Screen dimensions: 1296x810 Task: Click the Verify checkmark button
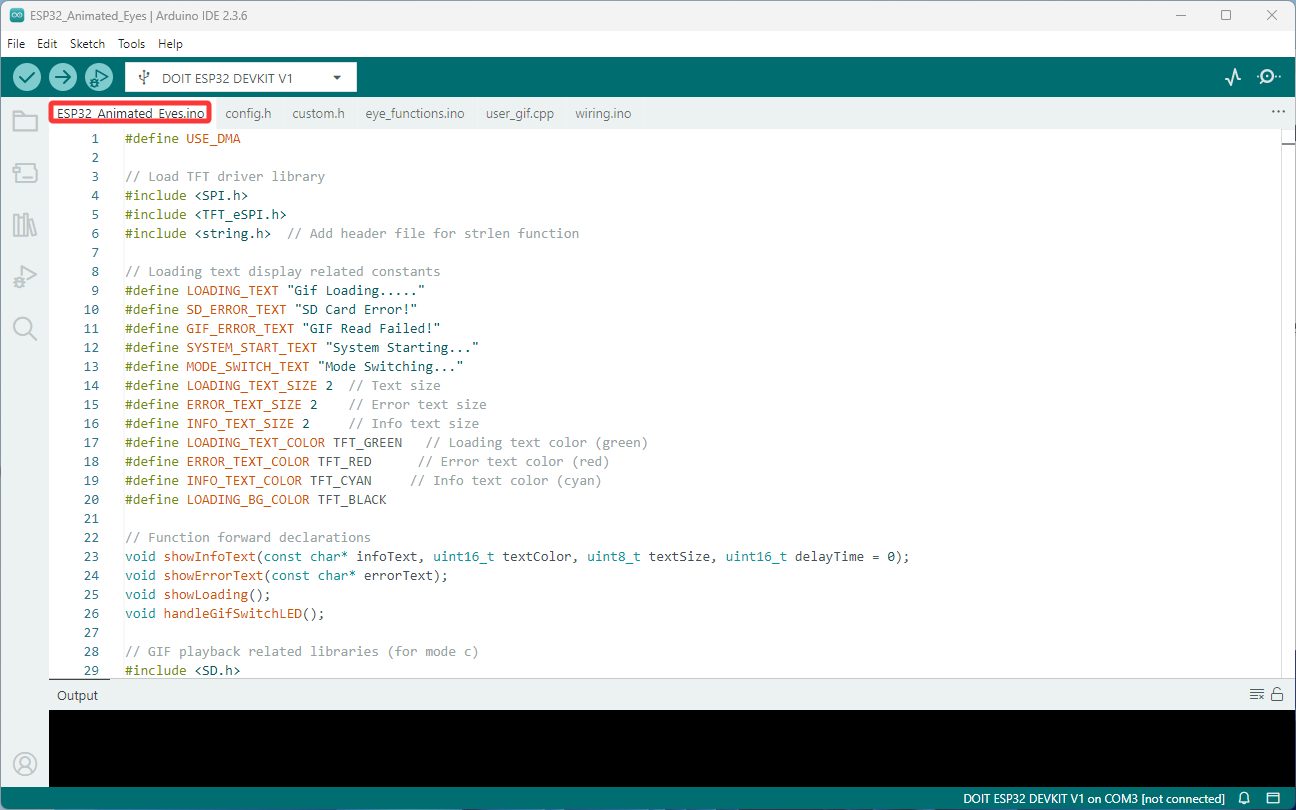[27, 77]
